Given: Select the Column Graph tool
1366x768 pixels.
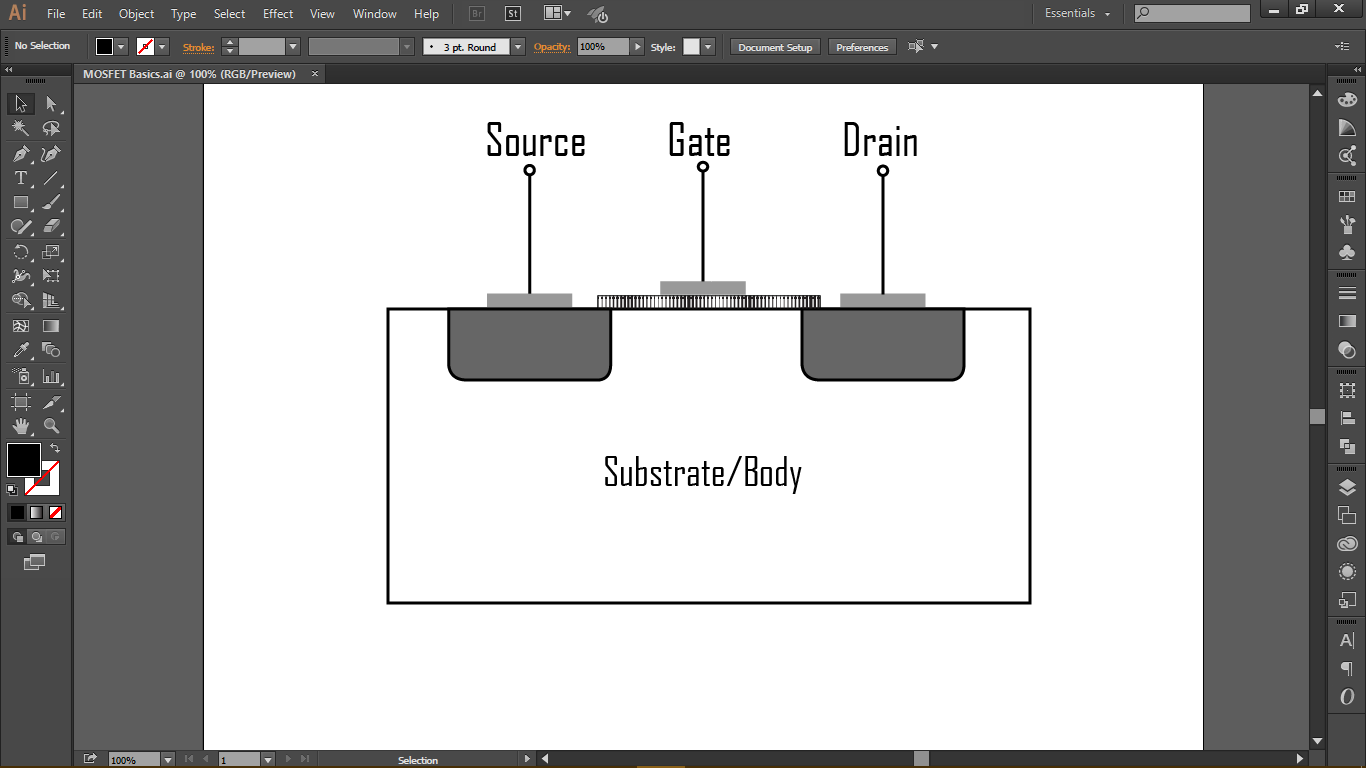Looking at the screenshot, I should pos(51,377).
